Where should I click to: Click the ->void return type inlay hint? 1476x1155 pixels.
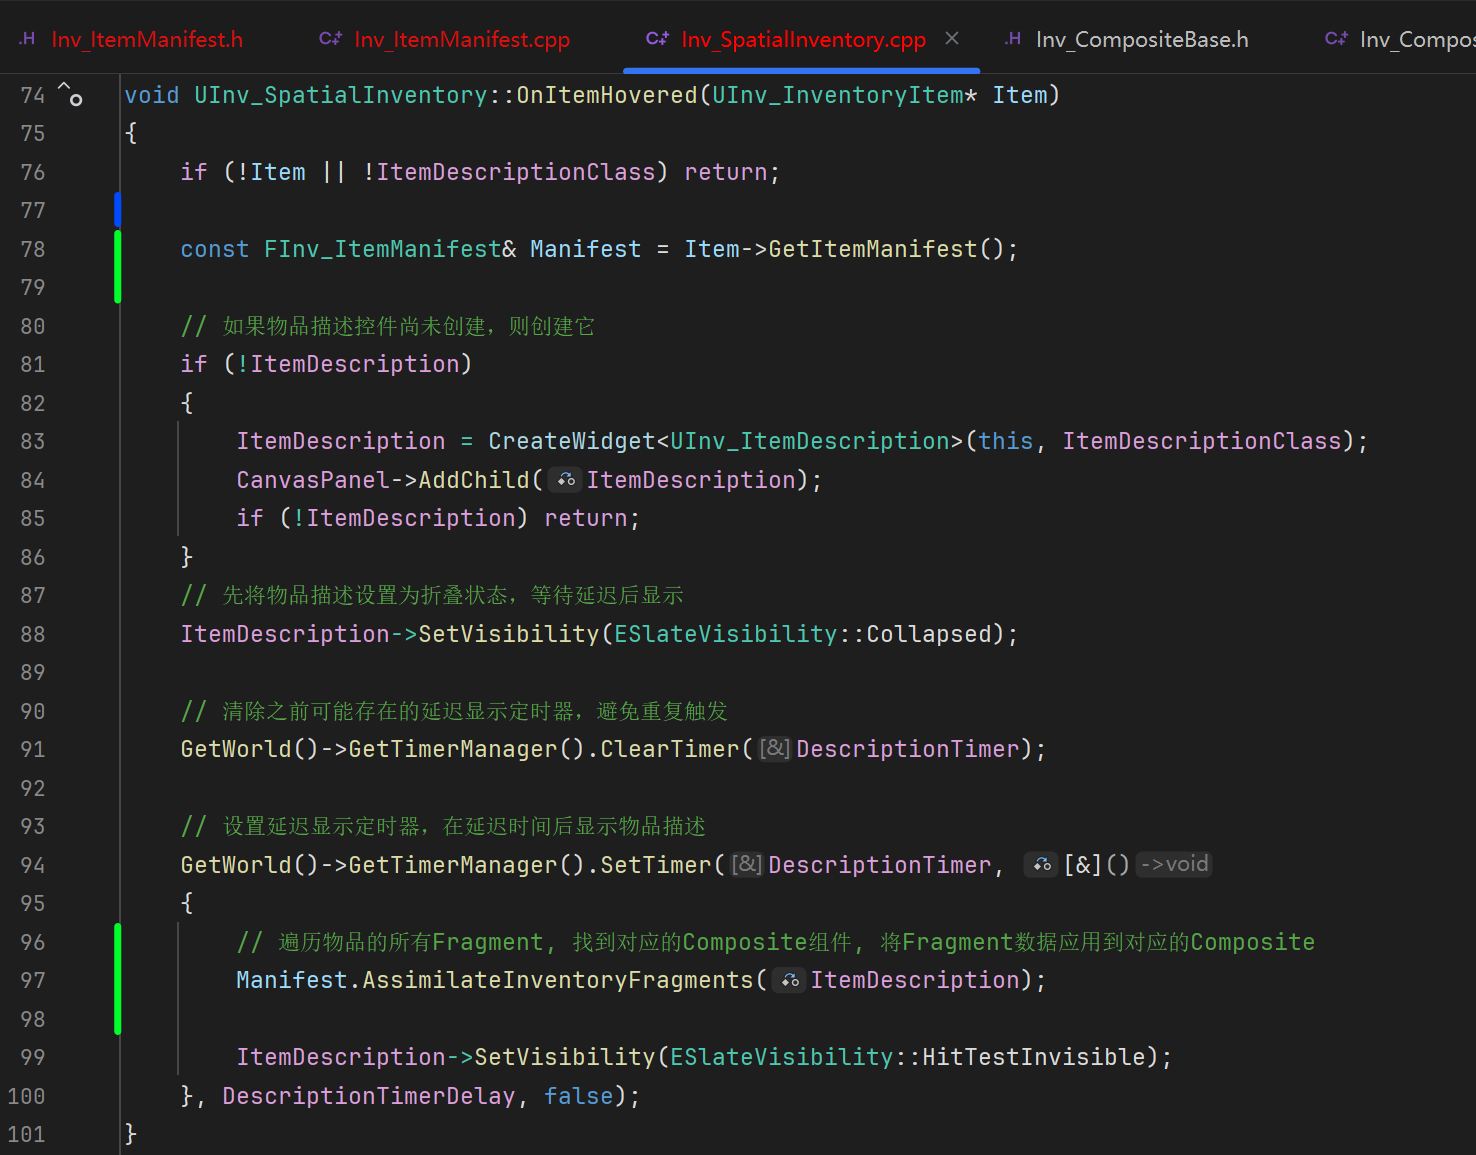click(1174, 864)
